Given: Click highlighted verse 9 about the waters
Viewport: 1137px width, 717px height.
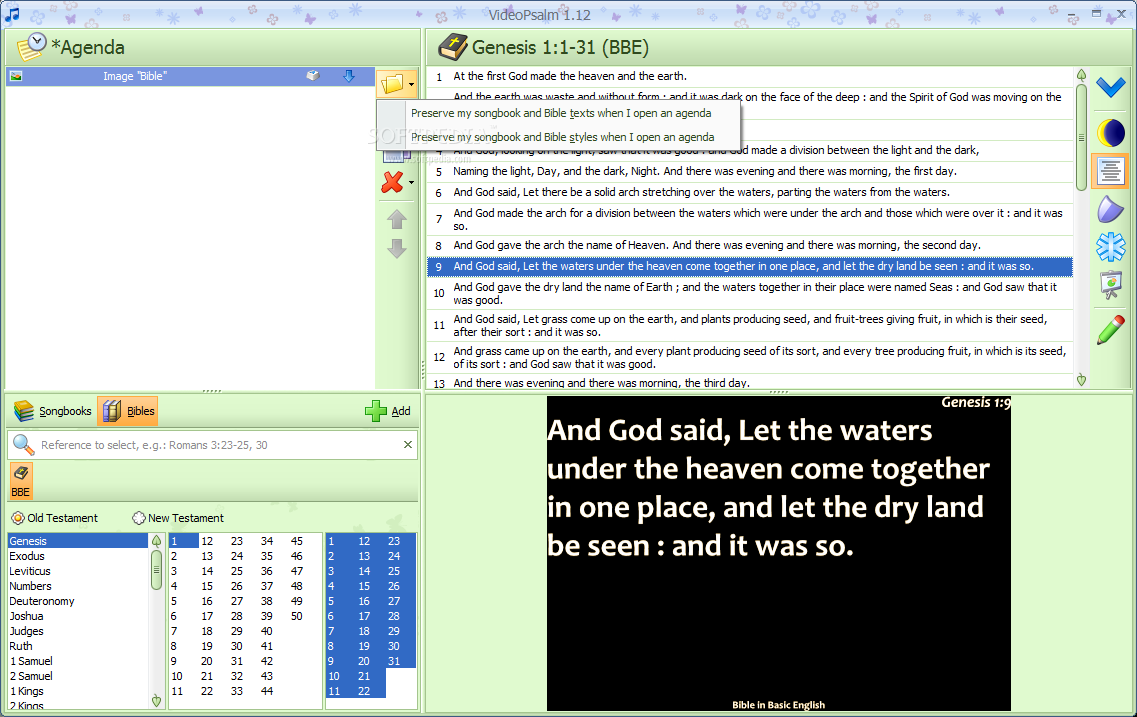Looking at the screenshot, I should [750, 266].
